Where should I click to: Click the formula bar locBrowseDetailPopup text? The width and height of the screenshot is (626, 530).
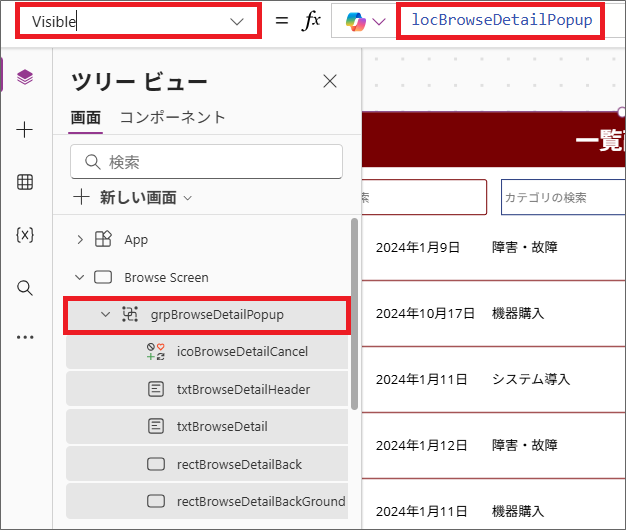click(x=501, y=21)
